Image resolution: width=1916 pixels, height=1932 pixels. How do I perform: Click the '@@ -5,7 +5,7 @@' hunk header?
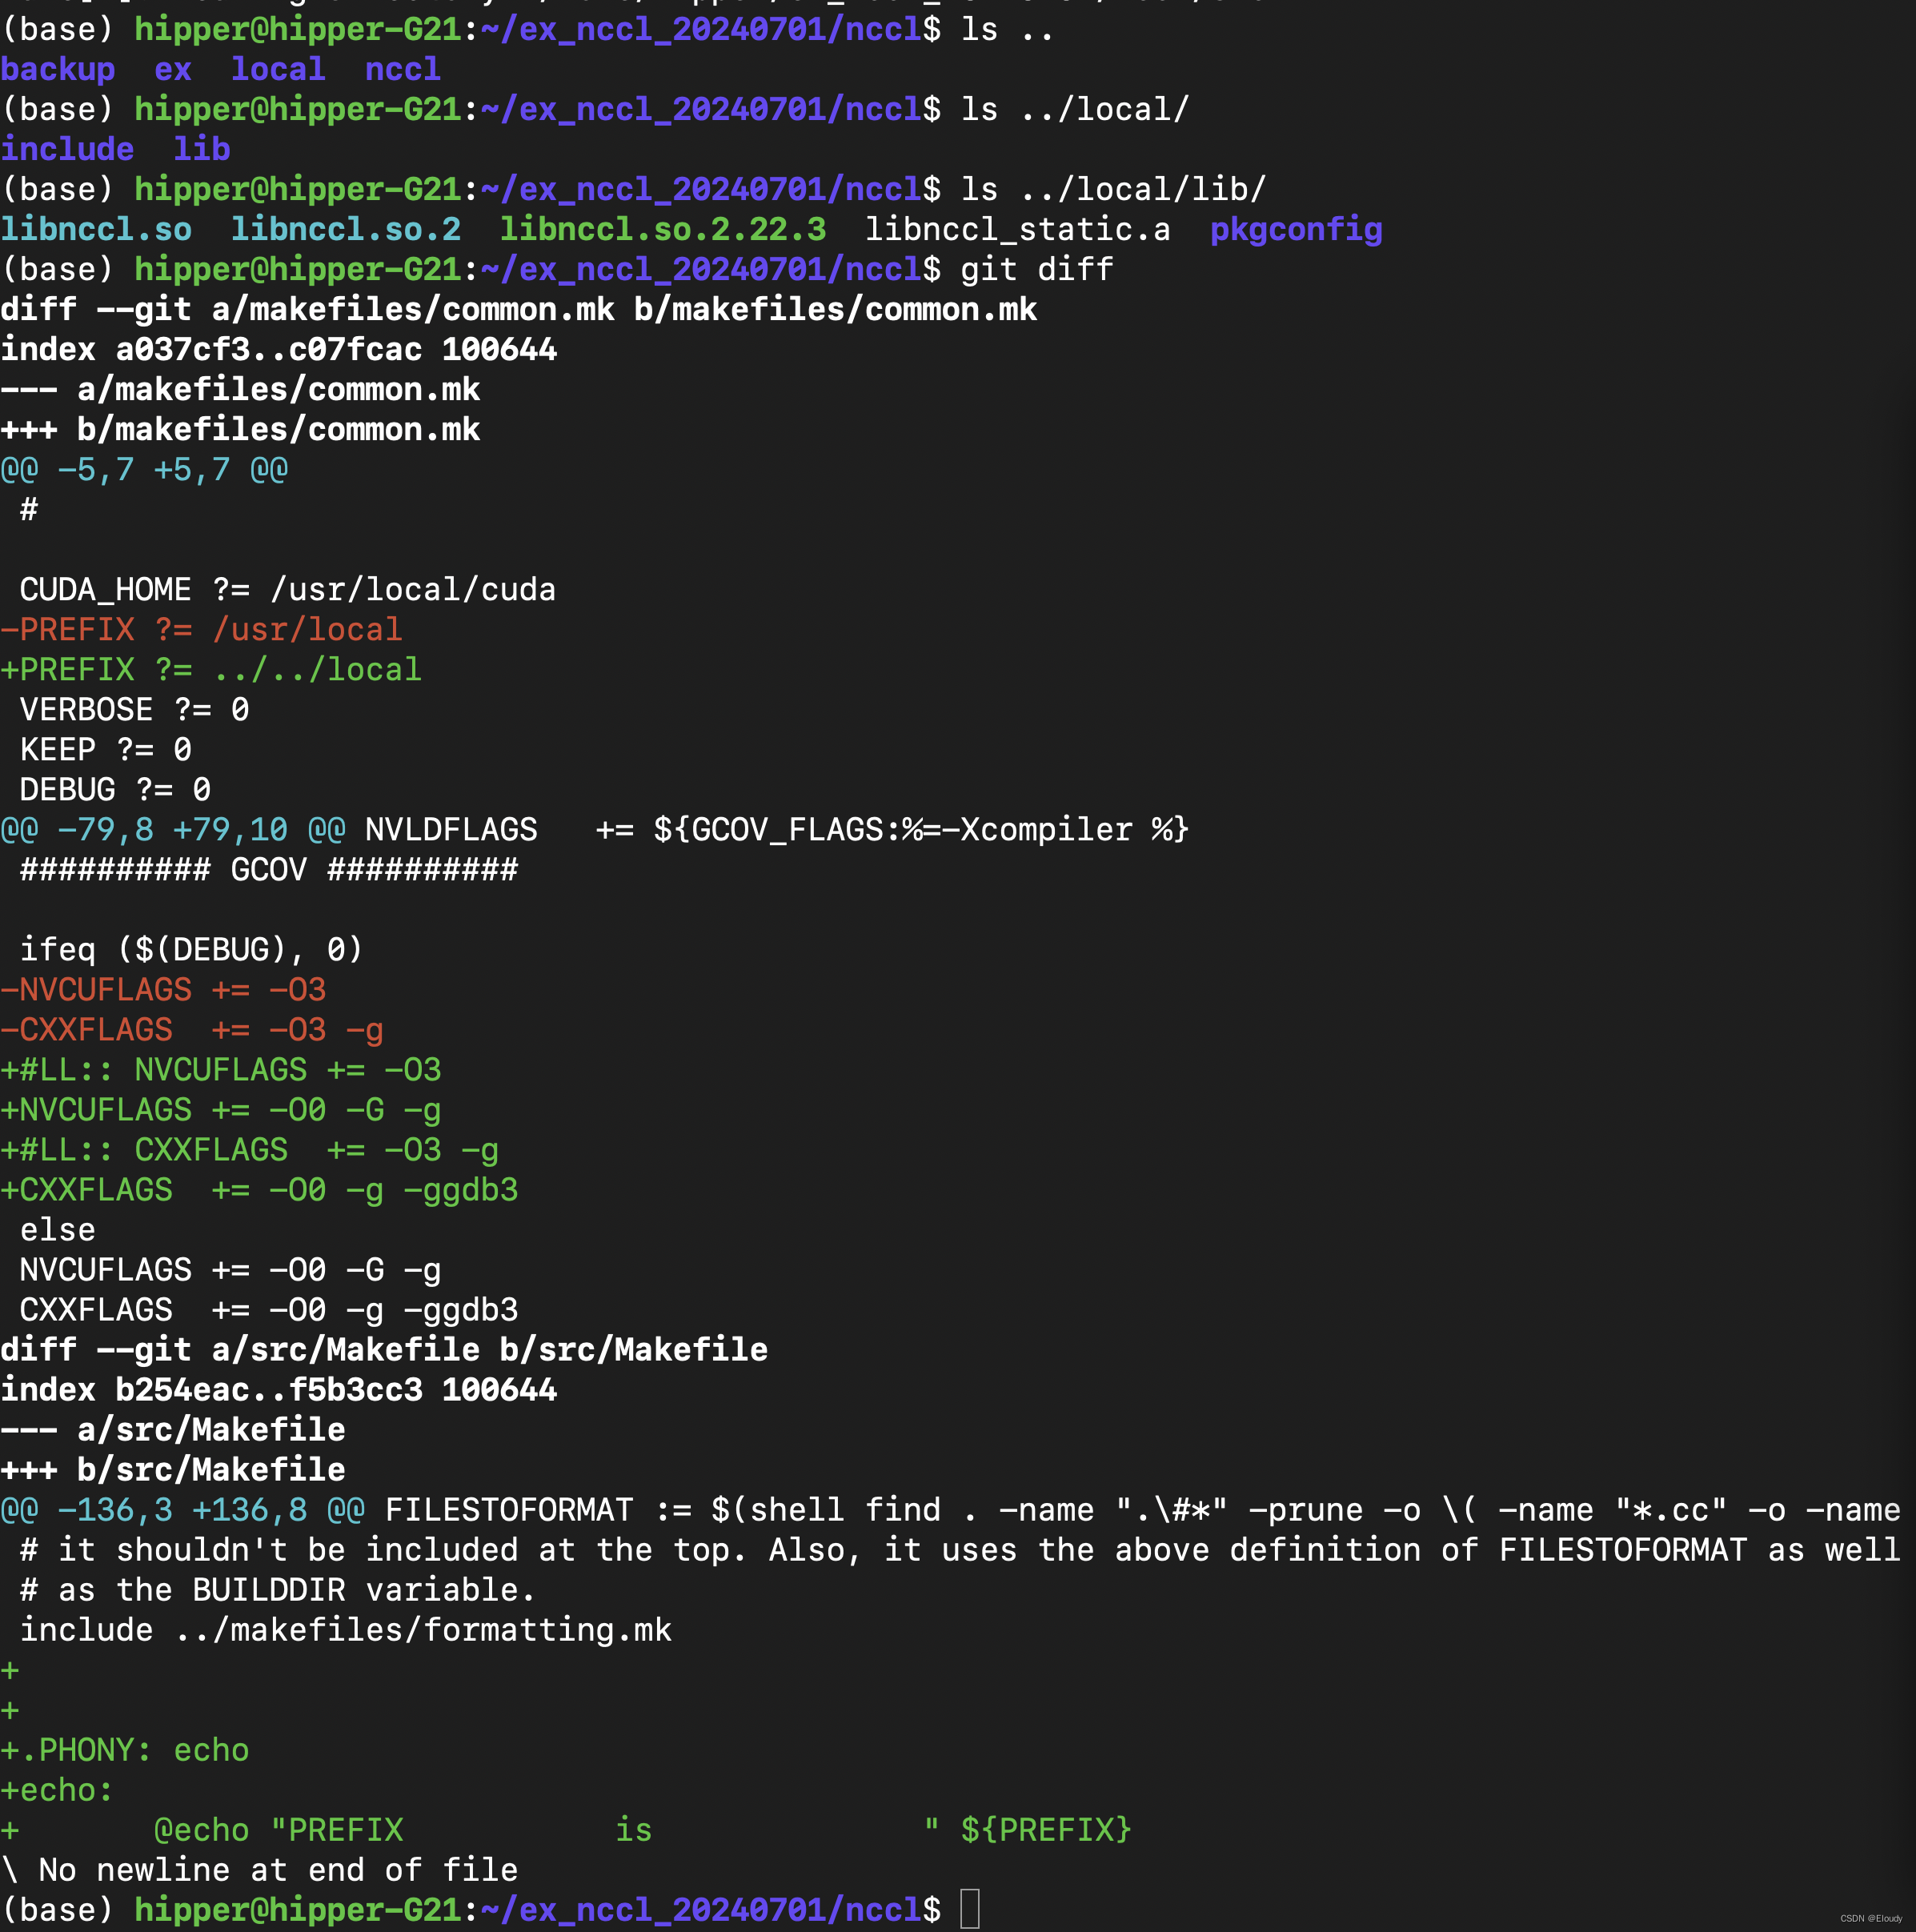point(144,469)
